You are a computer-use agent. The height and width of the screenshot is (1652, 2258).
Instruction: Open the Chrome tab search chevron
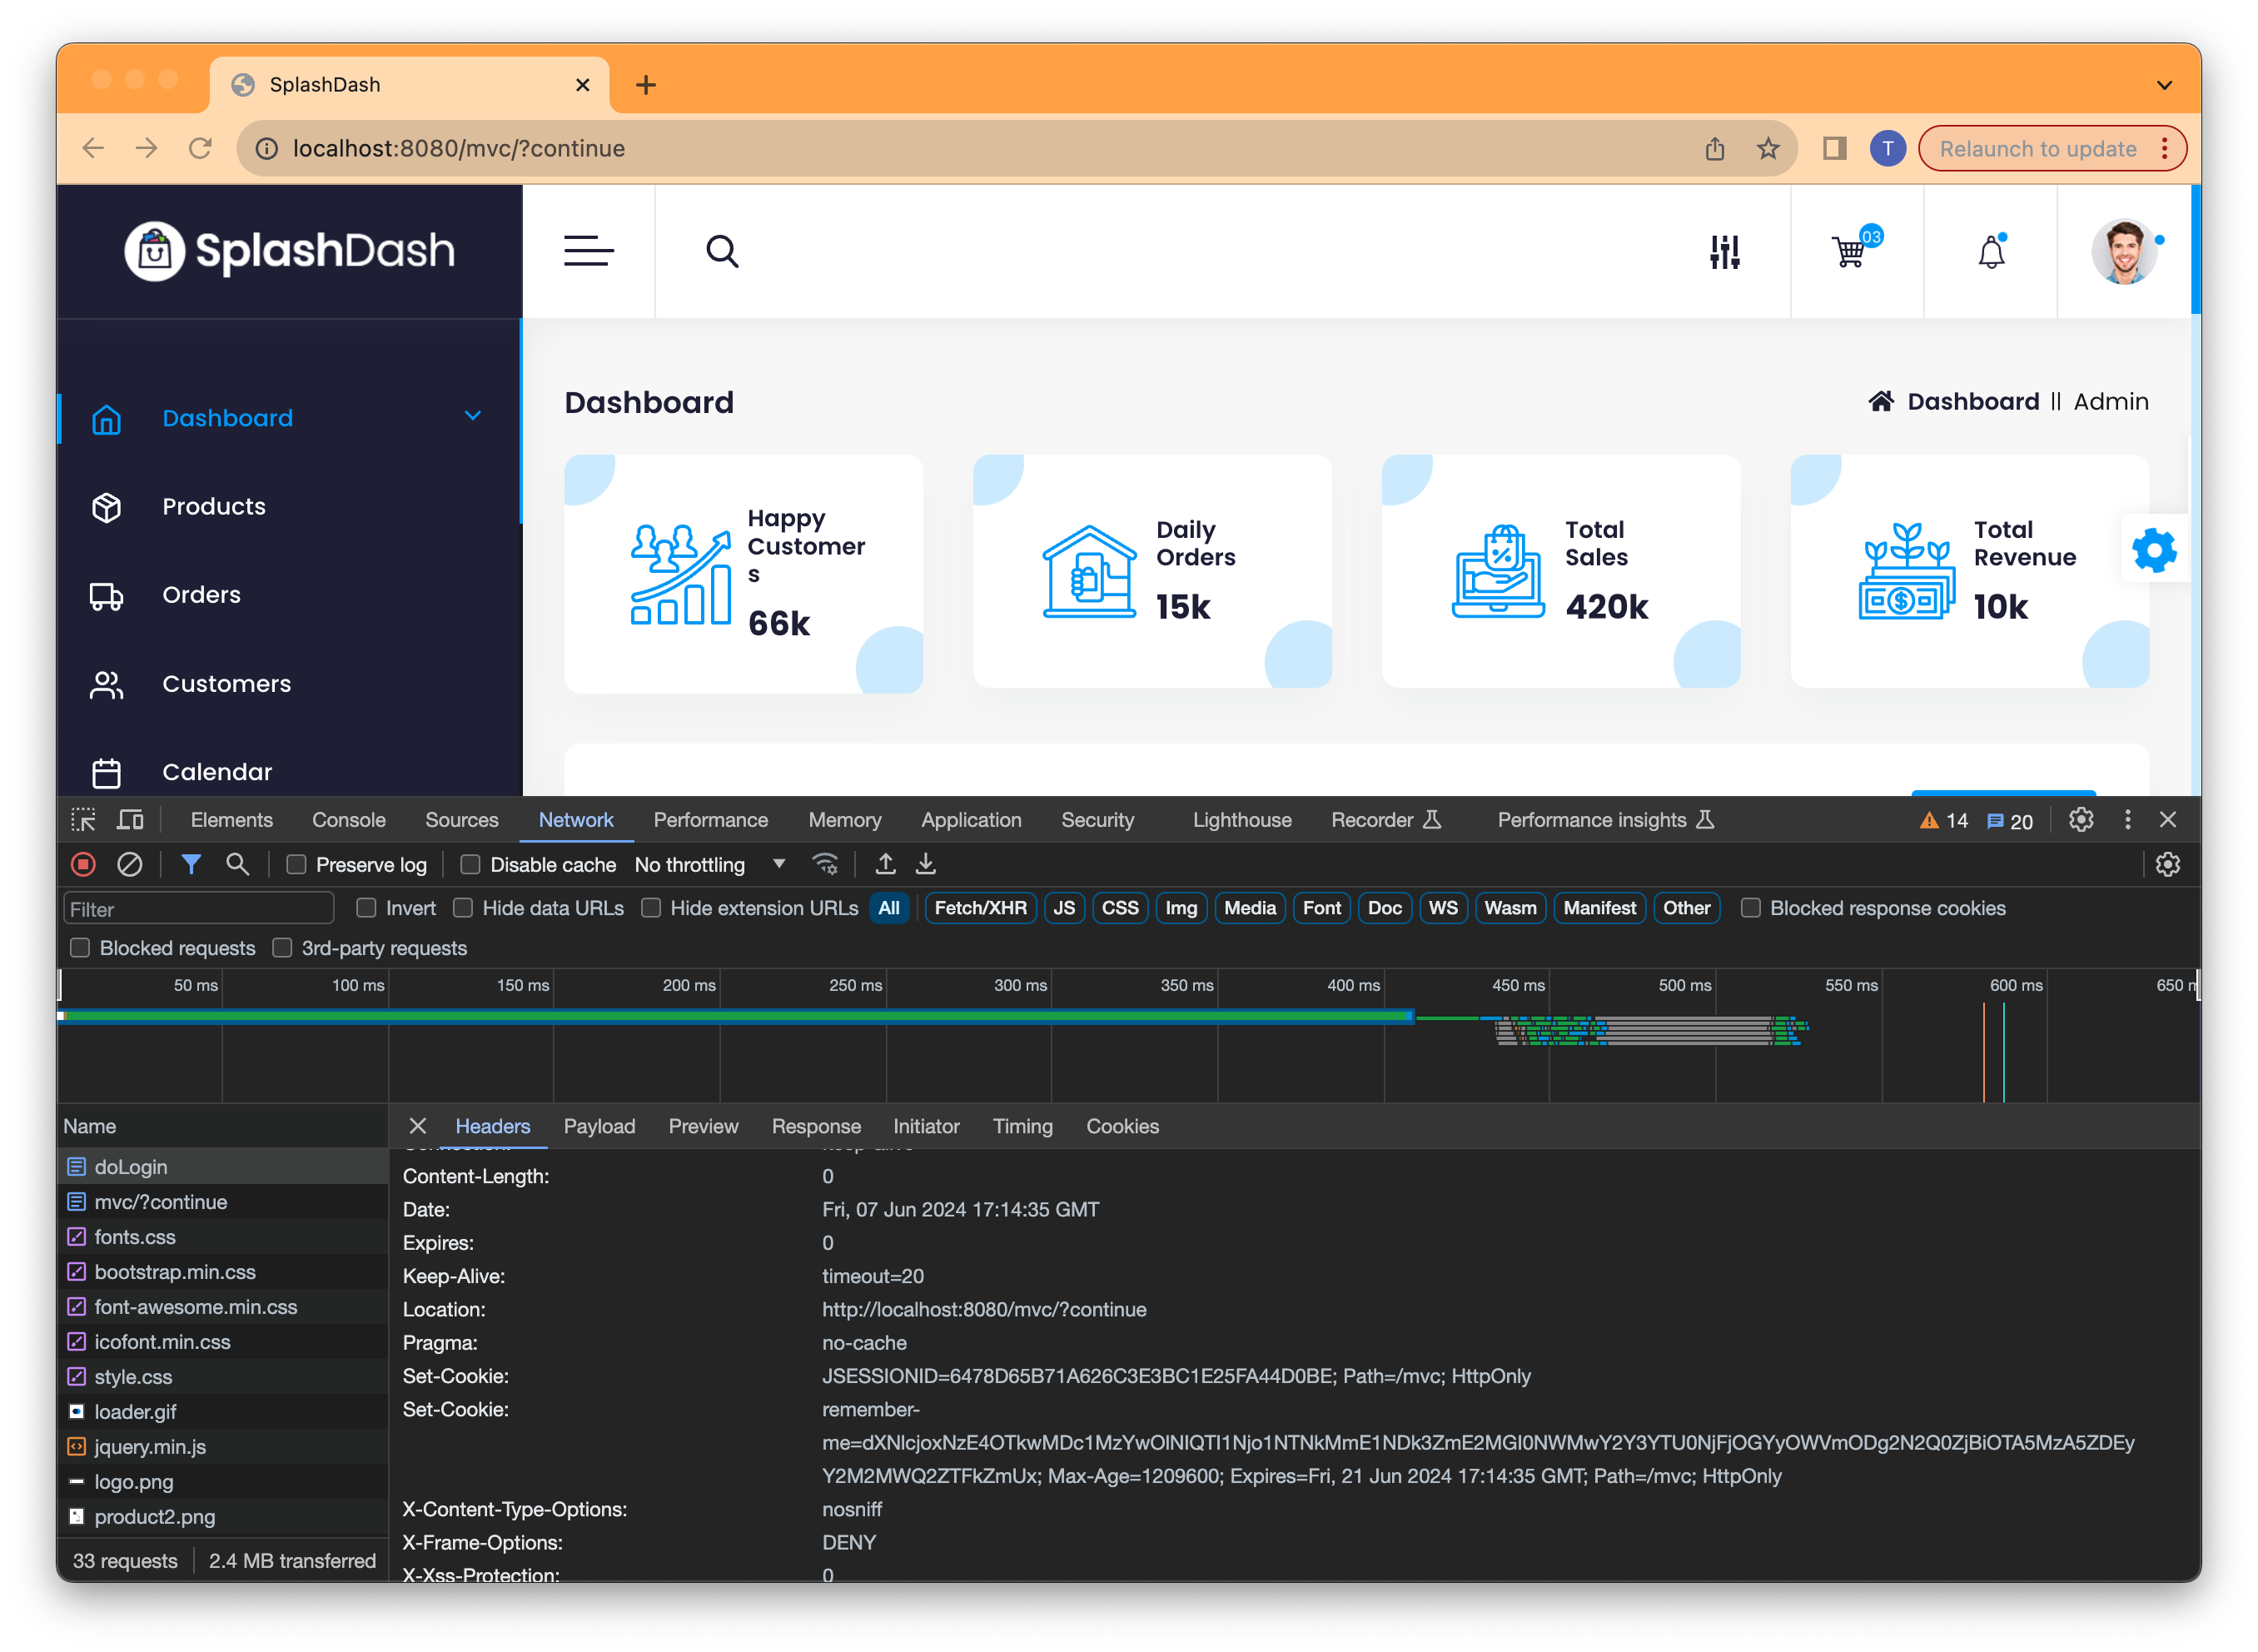(x=2164, y=85)
